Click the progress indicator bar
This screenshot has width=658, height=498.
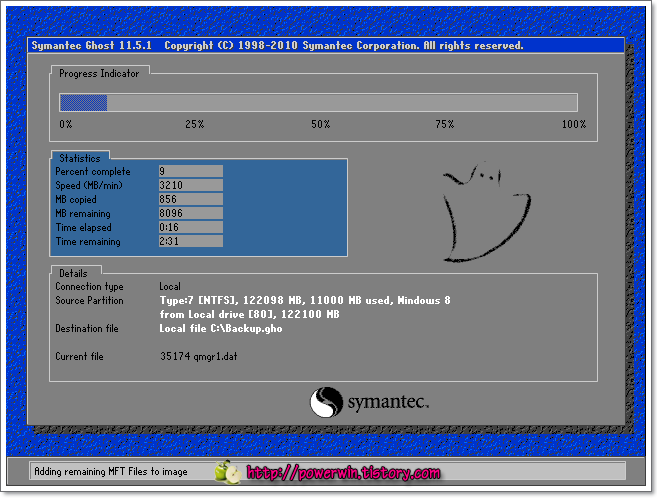click(319, 102)
